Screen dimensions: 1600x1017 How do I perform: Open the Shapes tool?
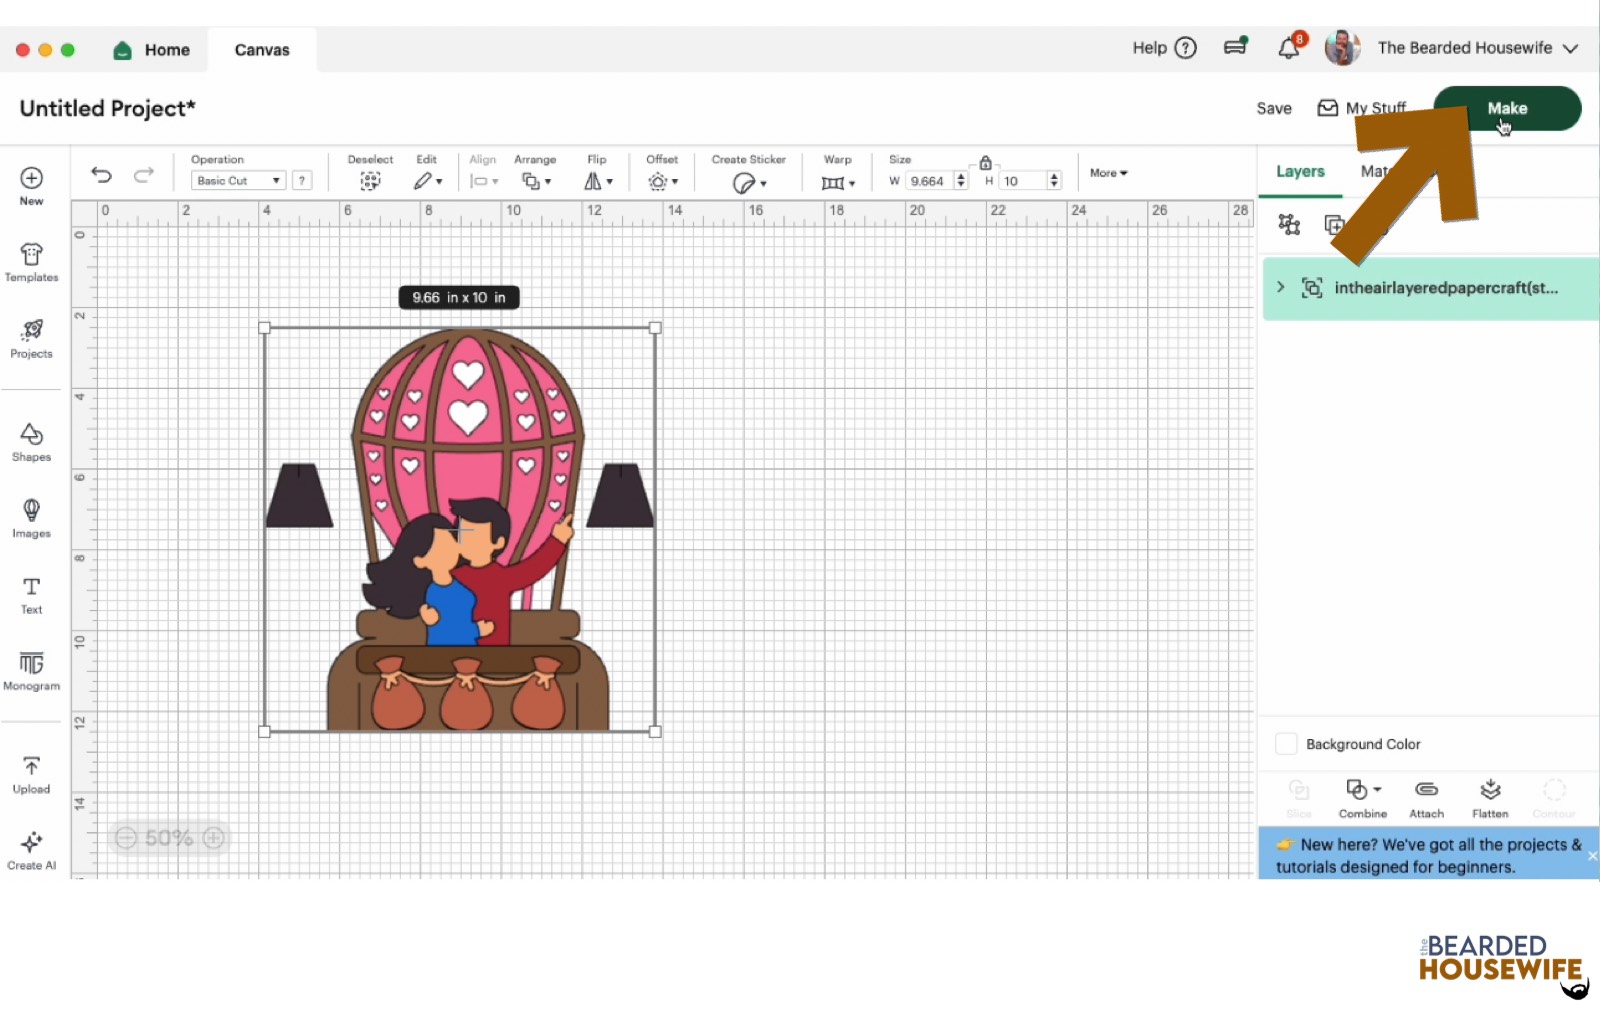31,441
